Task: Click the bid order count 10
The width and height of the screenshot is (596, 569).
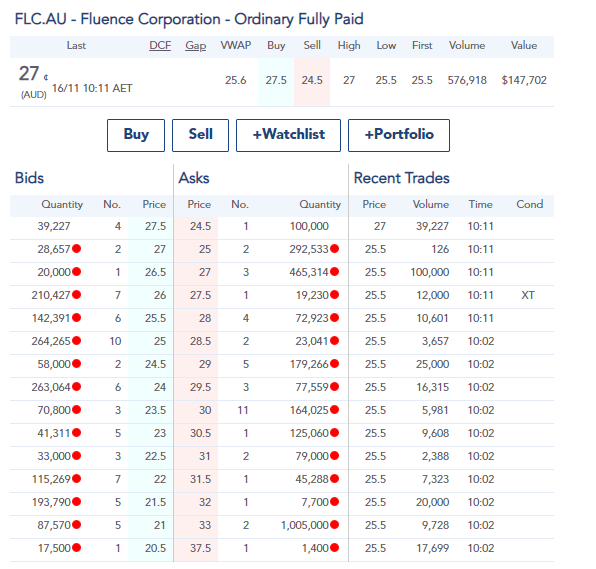Action: pos(116,341)
